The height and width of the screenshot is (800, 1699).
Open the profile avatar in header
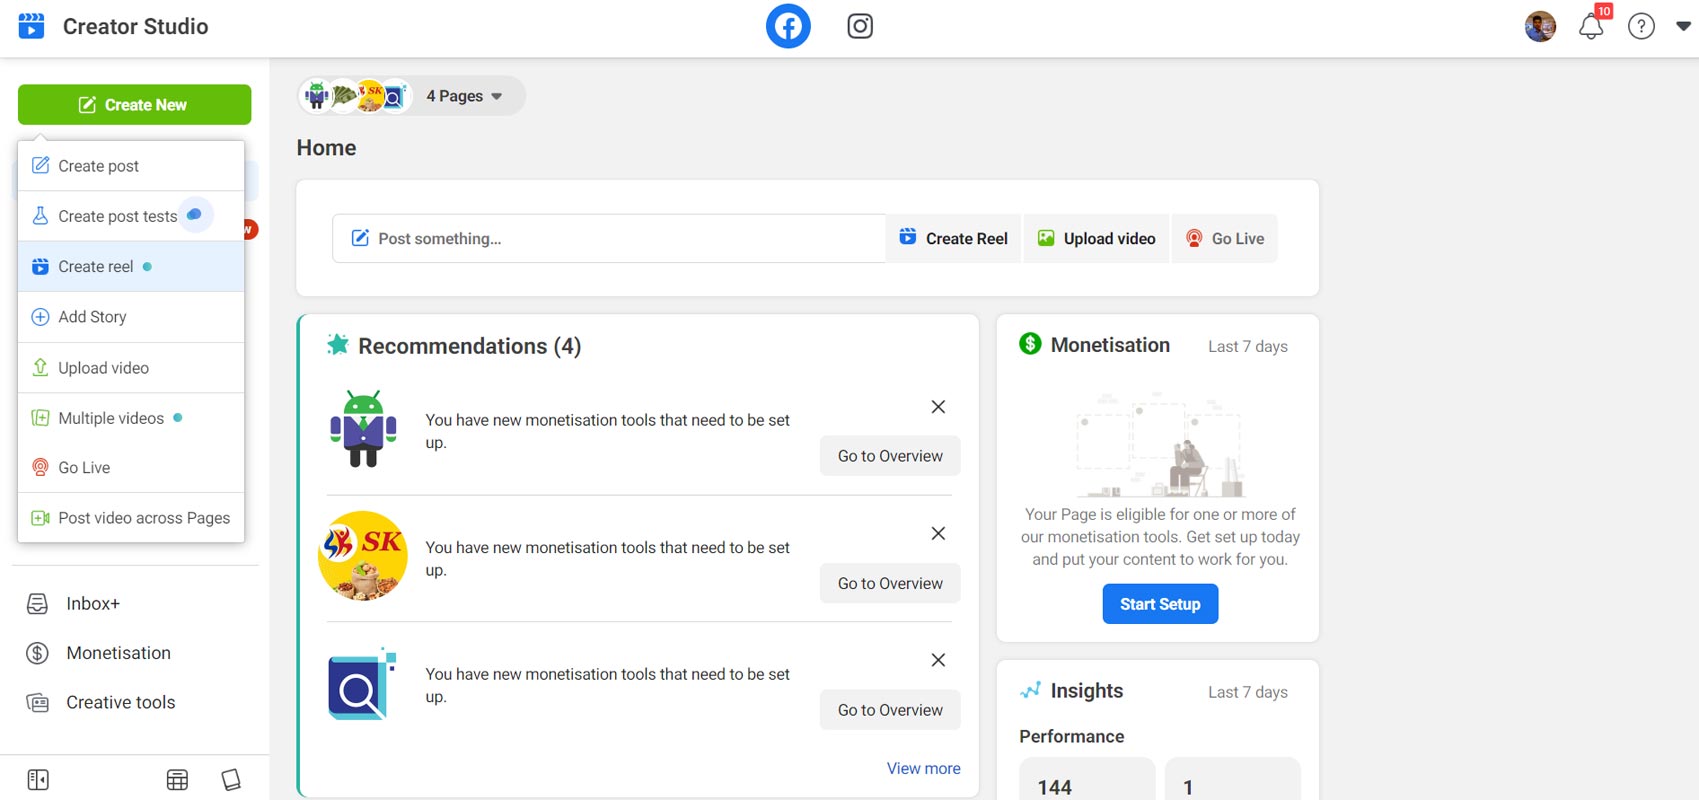(1540, 27)
